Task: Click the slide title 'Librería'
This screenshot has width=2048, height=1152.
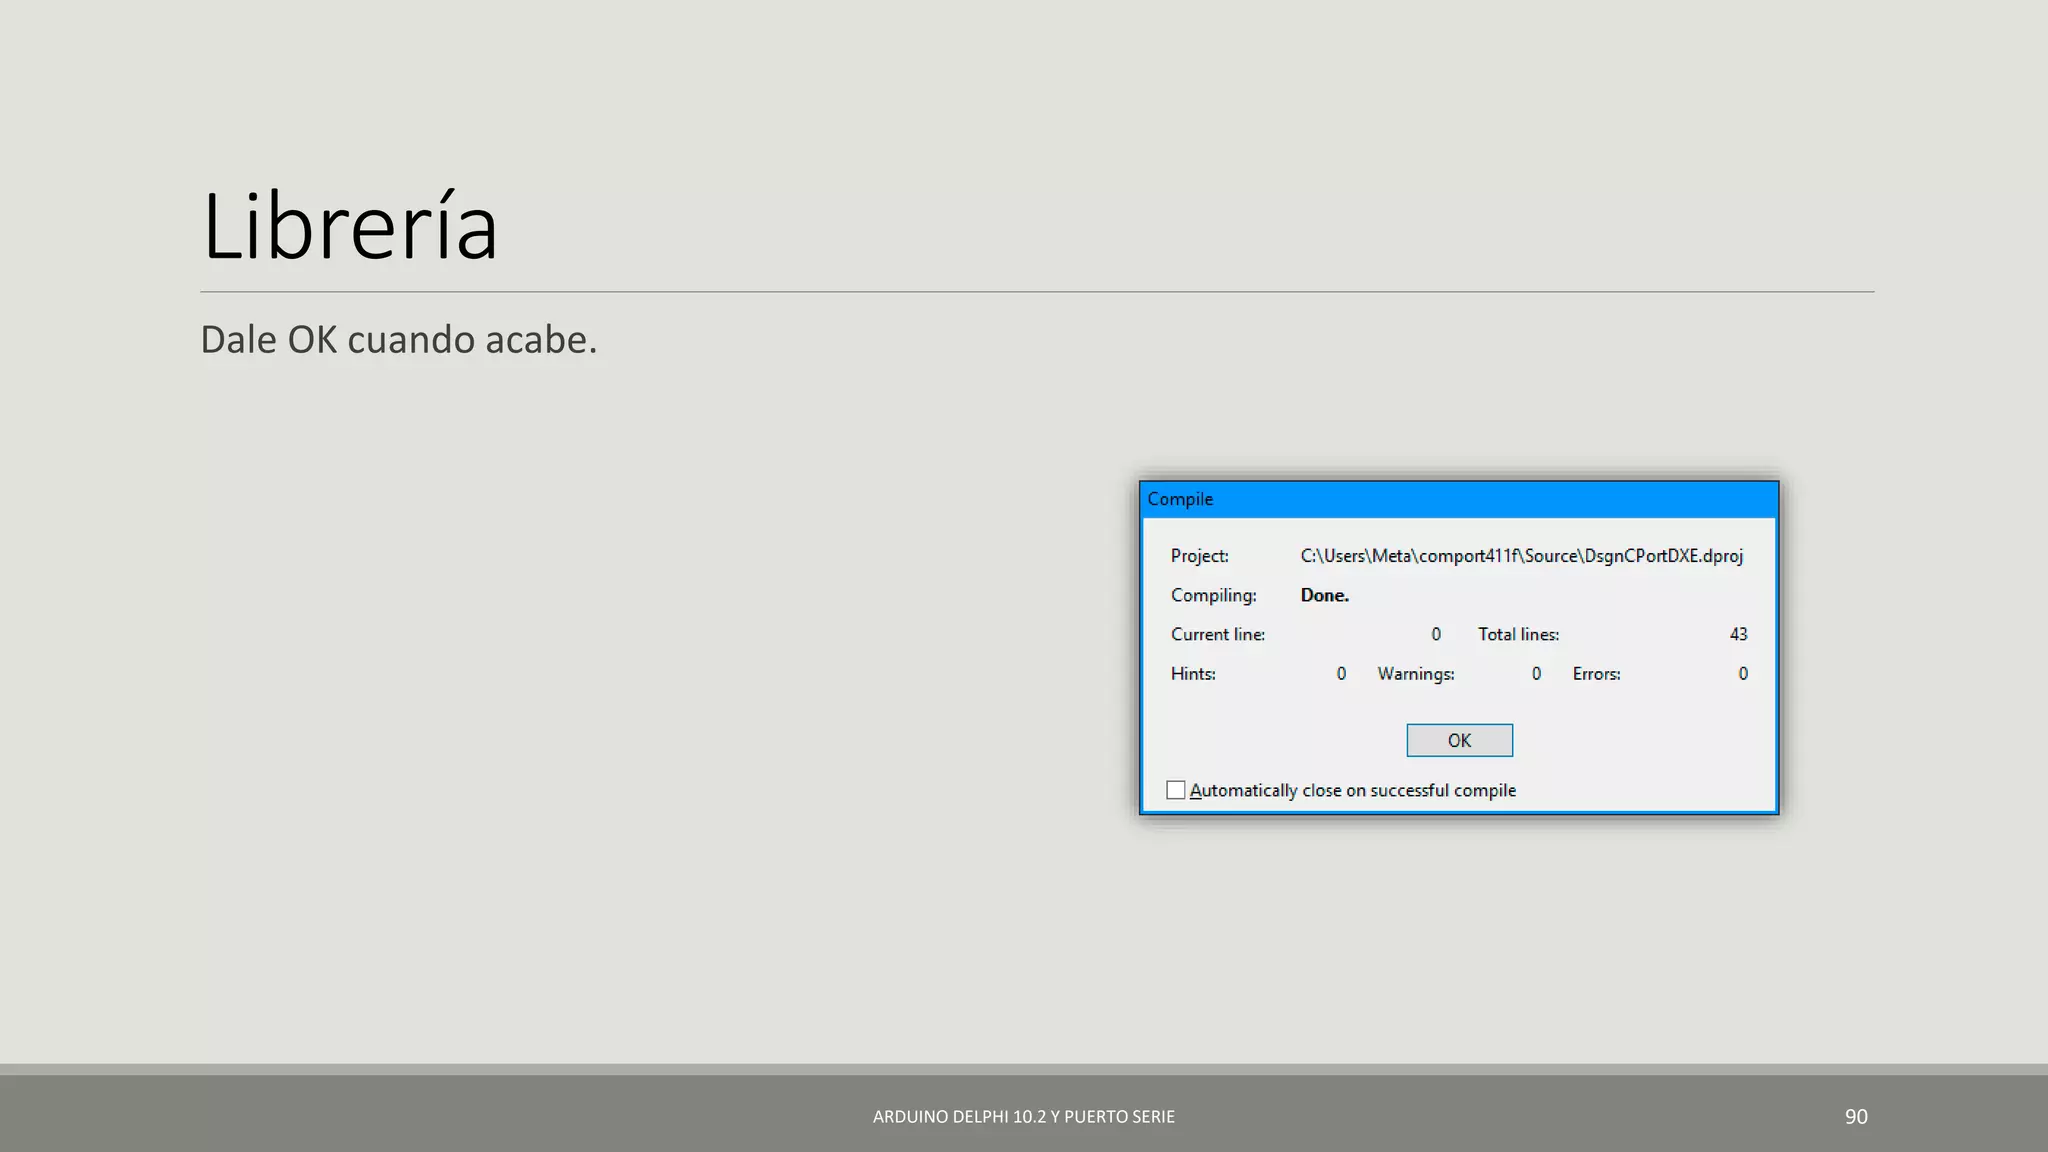Action: point(349,227)
